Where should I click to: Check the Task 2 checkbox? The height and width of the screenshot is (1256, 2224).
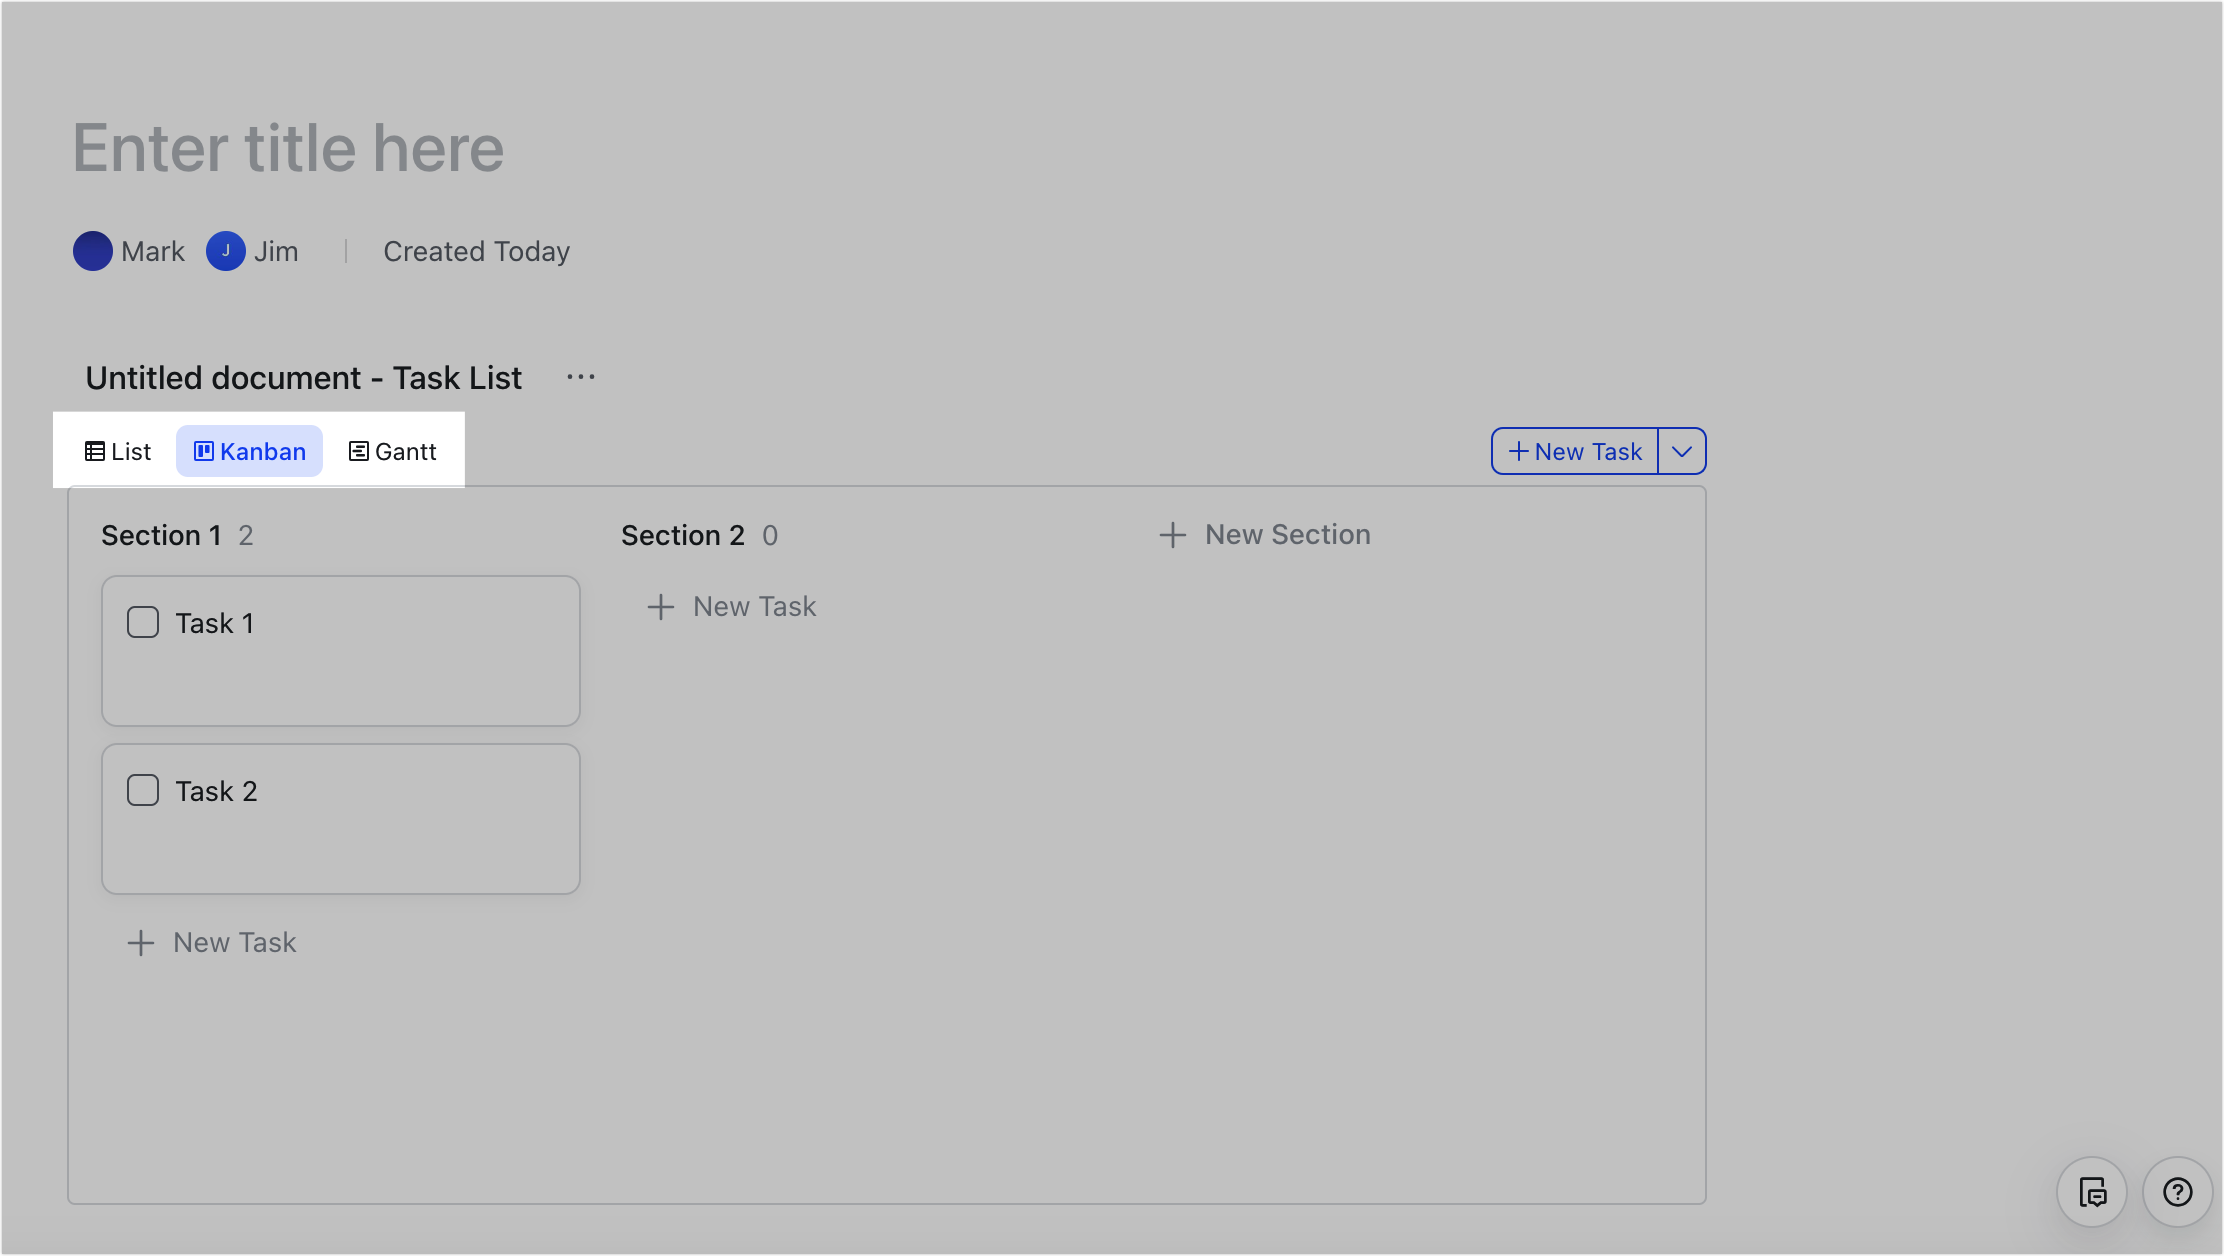(x=143, y=789)
